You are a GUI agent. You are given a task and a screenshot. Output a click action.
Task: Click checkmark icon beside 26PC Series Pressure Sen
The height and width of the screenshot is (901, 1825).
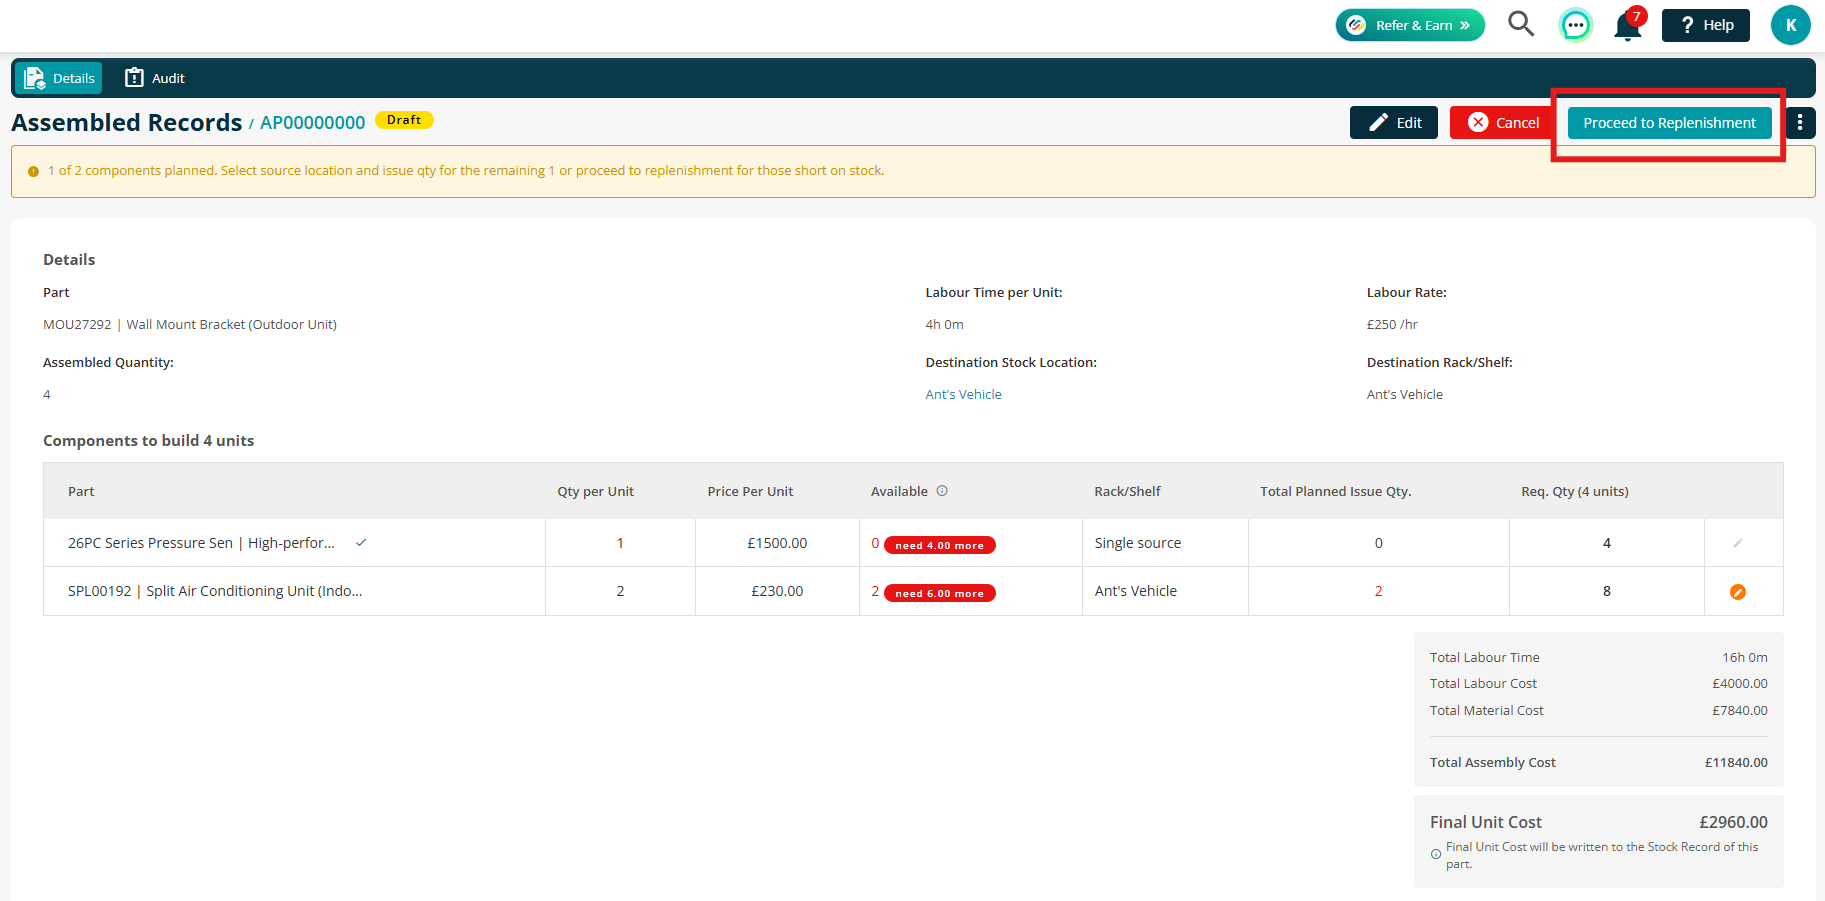tap(361, 543)
